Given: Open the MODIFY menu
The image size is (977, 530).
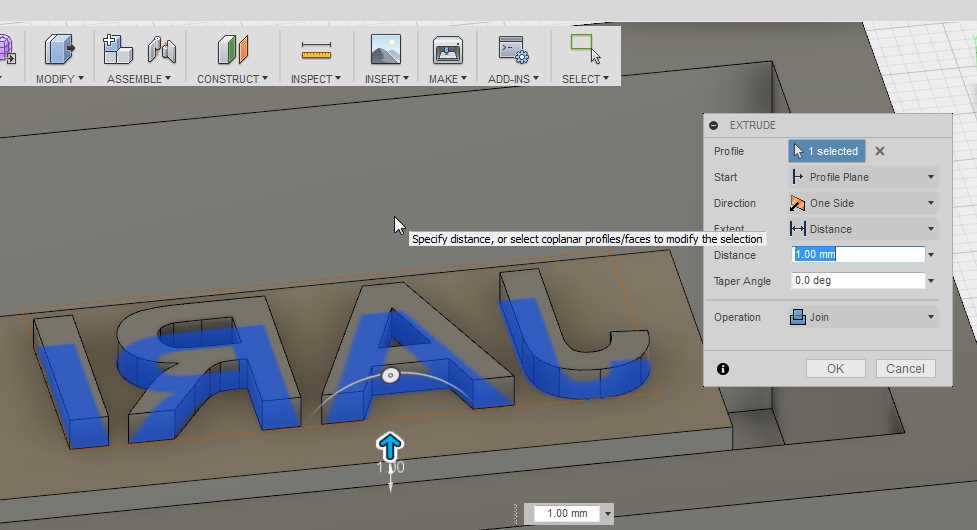Looking at the screenshot, I should click(x=59, y=79).
